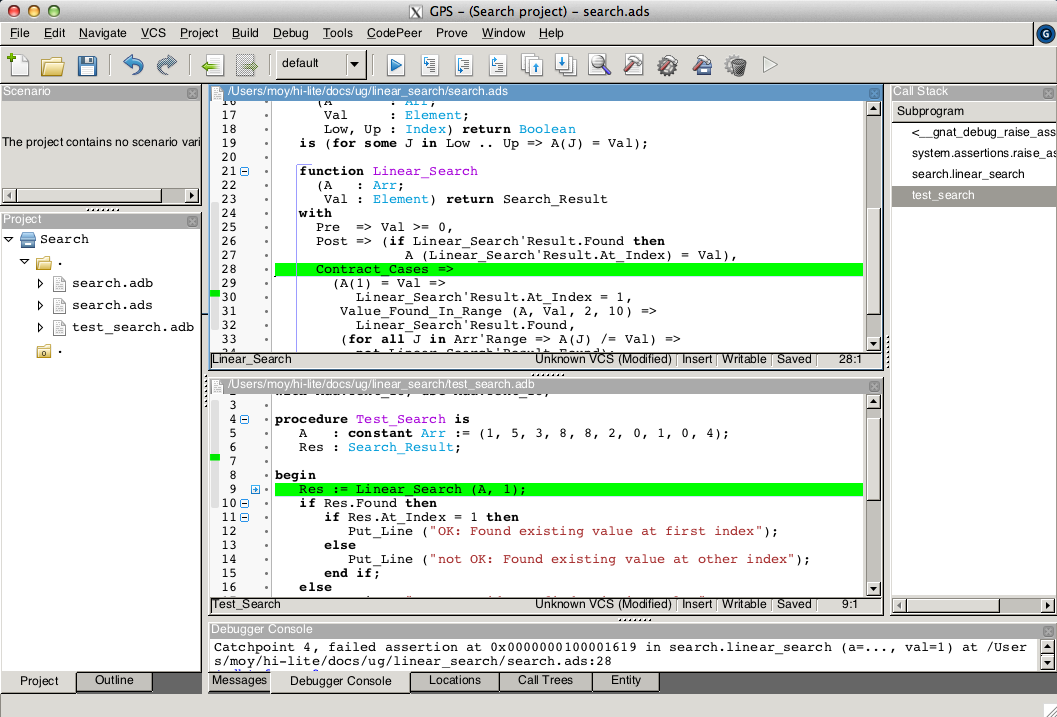Click Writable status in search.ads editor
This screenshot has width=1057, height=717.
pyautogui.click(x=744, y=360)
